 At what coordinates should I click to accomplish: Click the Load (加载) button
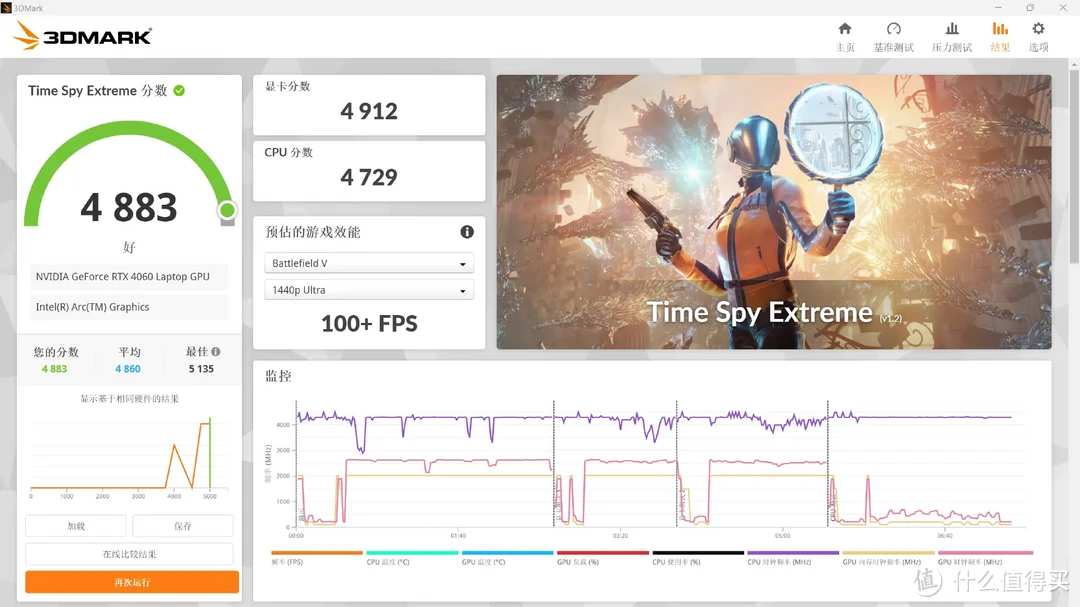[76, 526]
